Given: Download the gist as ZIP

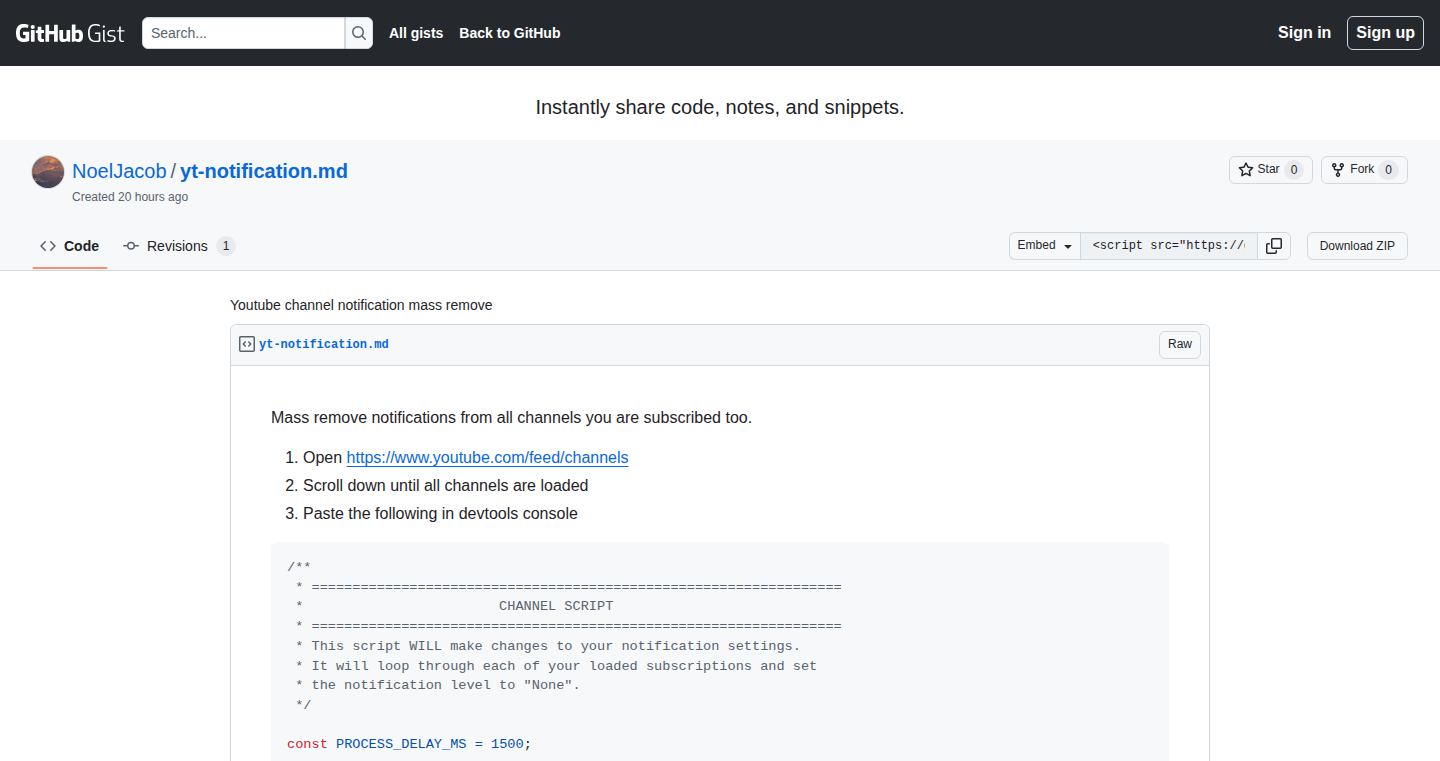Looking at the screenshot, I should pyautogui.click(x=1357, y=246).
